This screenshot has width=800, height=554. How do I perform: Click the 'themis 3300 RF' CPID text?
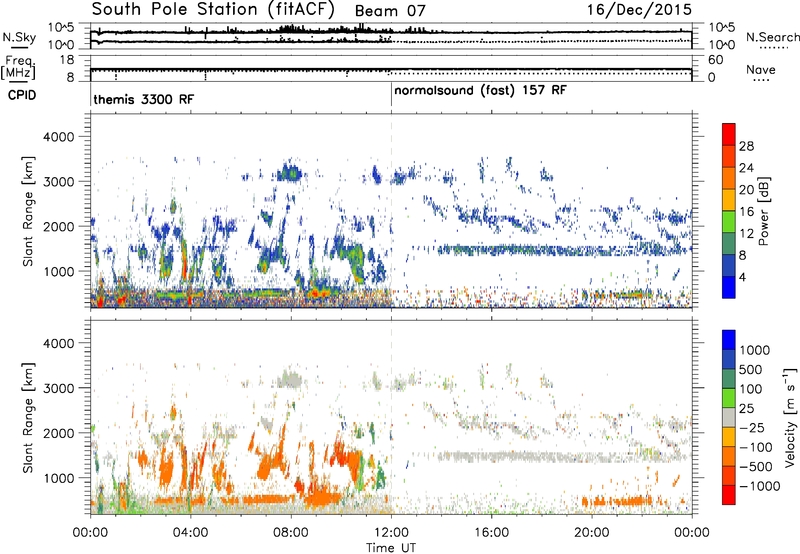143,99
